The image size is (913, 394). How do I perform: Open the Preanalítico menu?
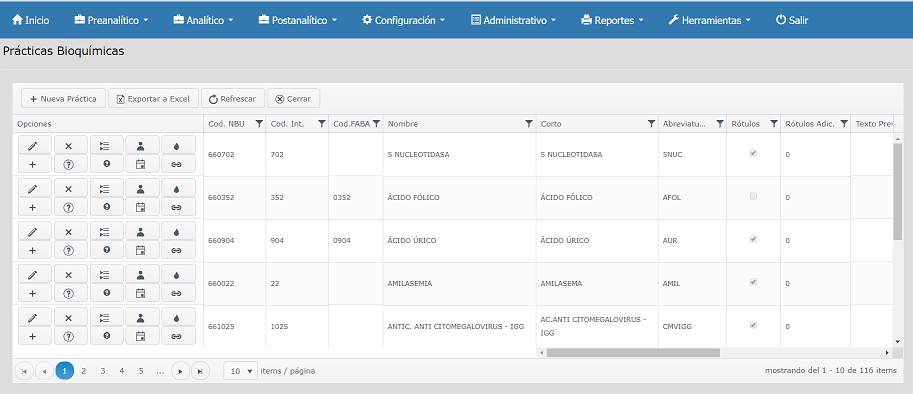pos(111,20)
